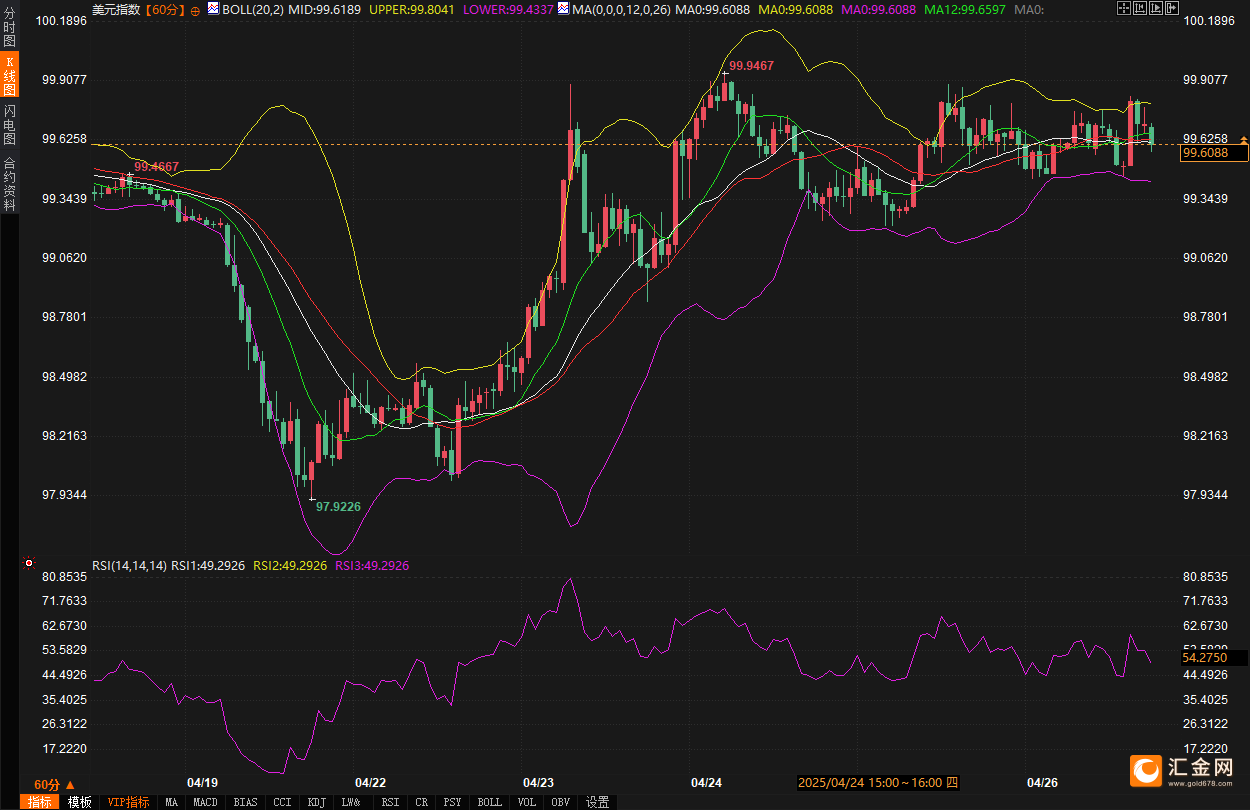Click the LOWER:99.4337 value

pyautogui.click(x=508, y=9)
